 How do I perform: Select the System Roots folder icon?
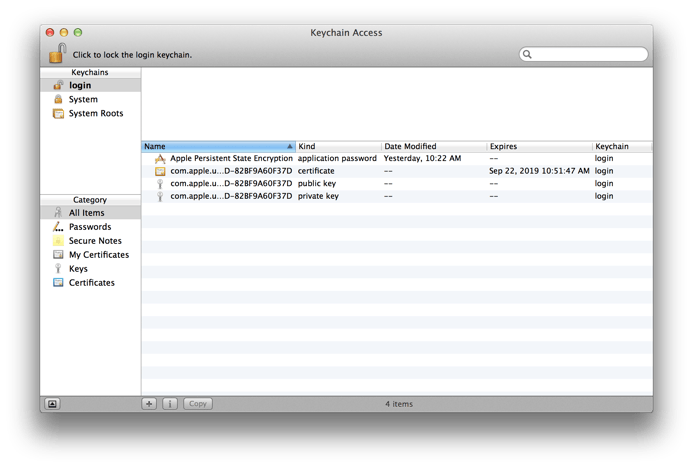[58, 113]
